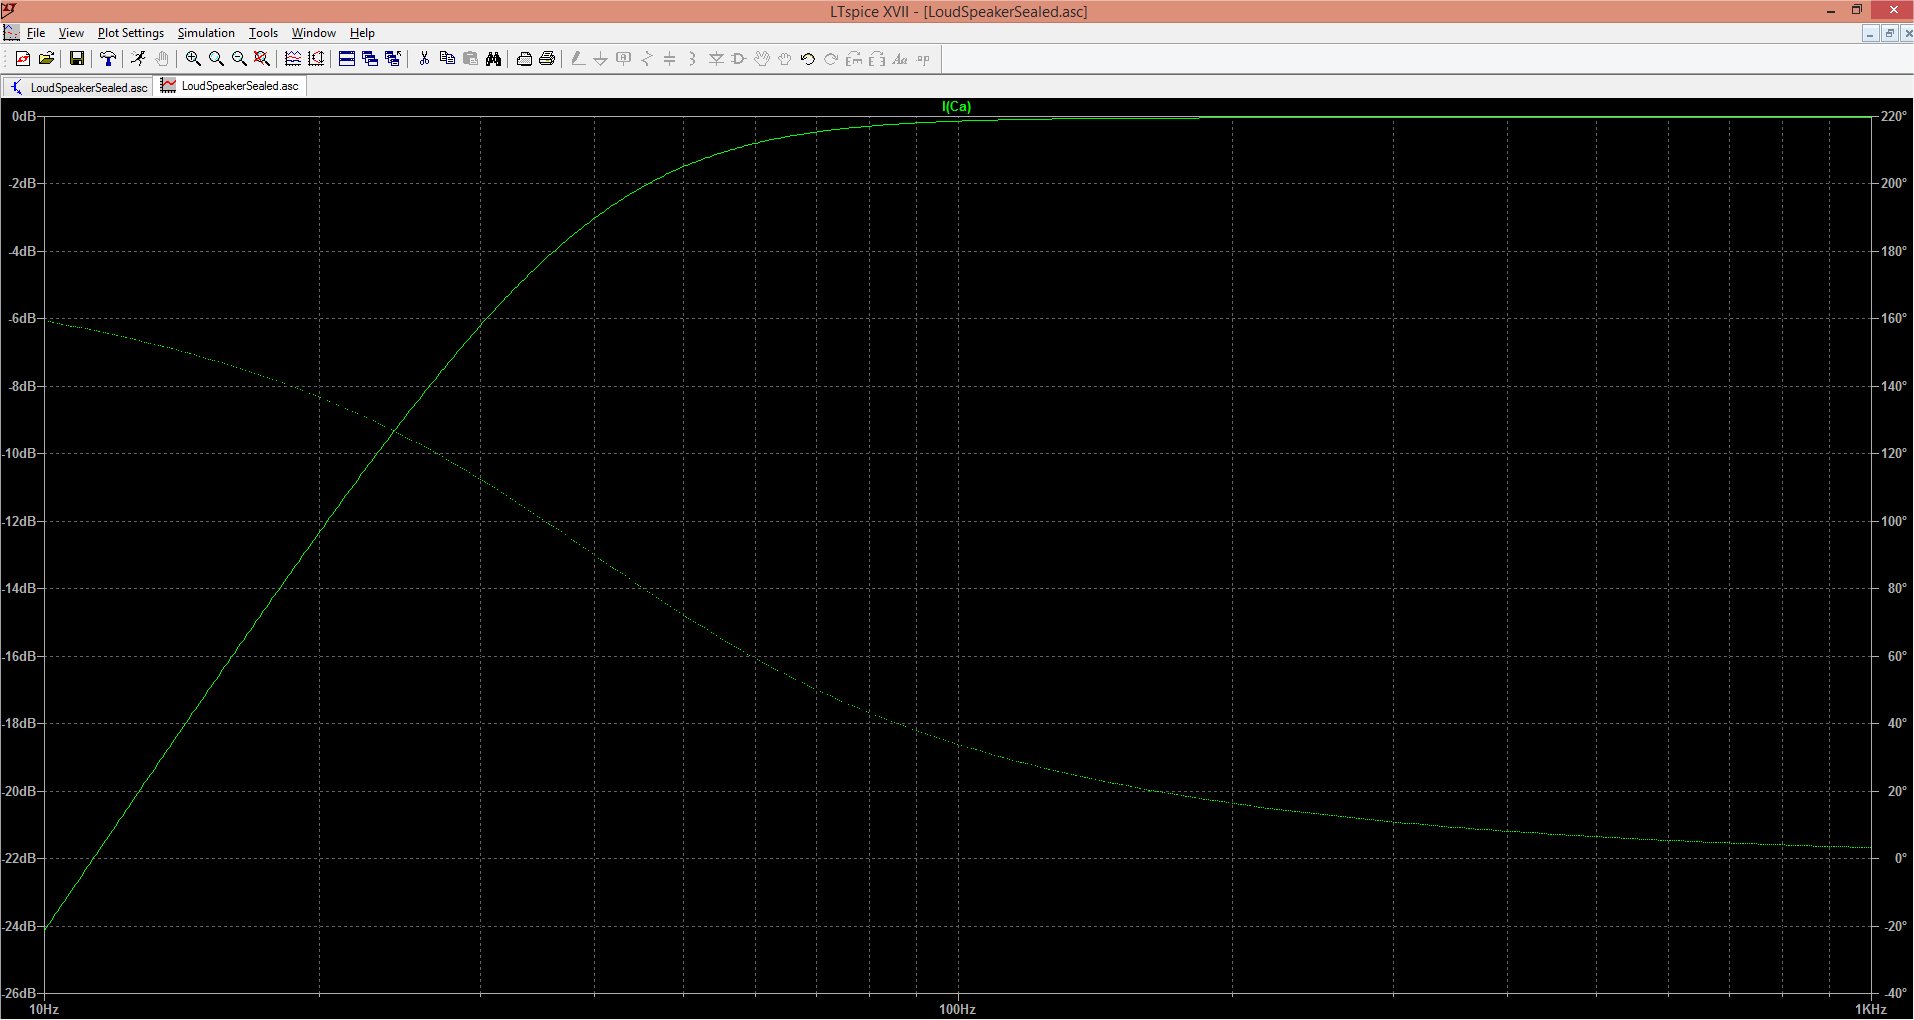Click the -12dB left axis label
This screenshot has height=1020, width=1914.
(20, 521)
